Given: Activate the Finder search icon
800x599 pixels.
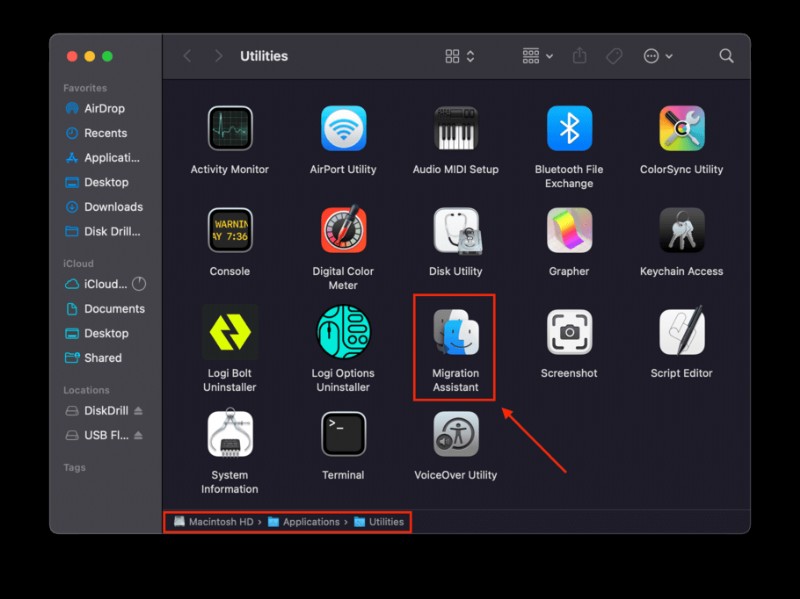Looking at the screenshot, I should coord(726,56).
